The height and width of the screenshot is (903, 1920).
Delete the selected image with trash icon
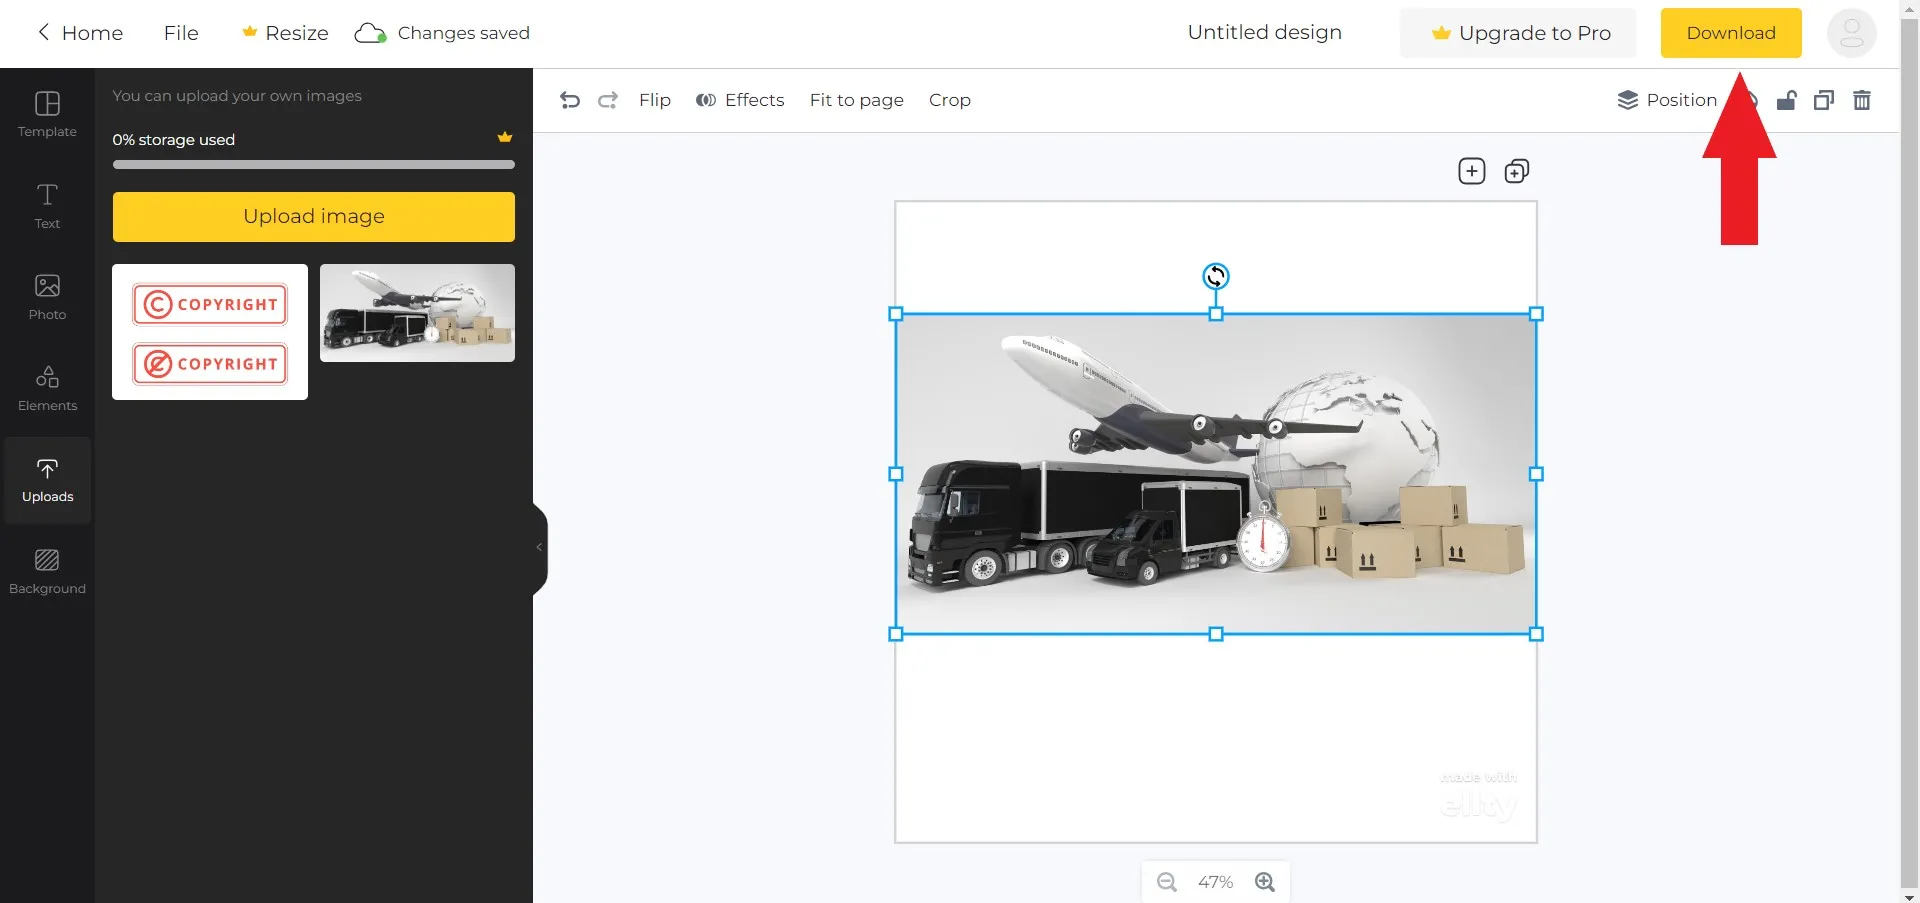[1861, 100]
